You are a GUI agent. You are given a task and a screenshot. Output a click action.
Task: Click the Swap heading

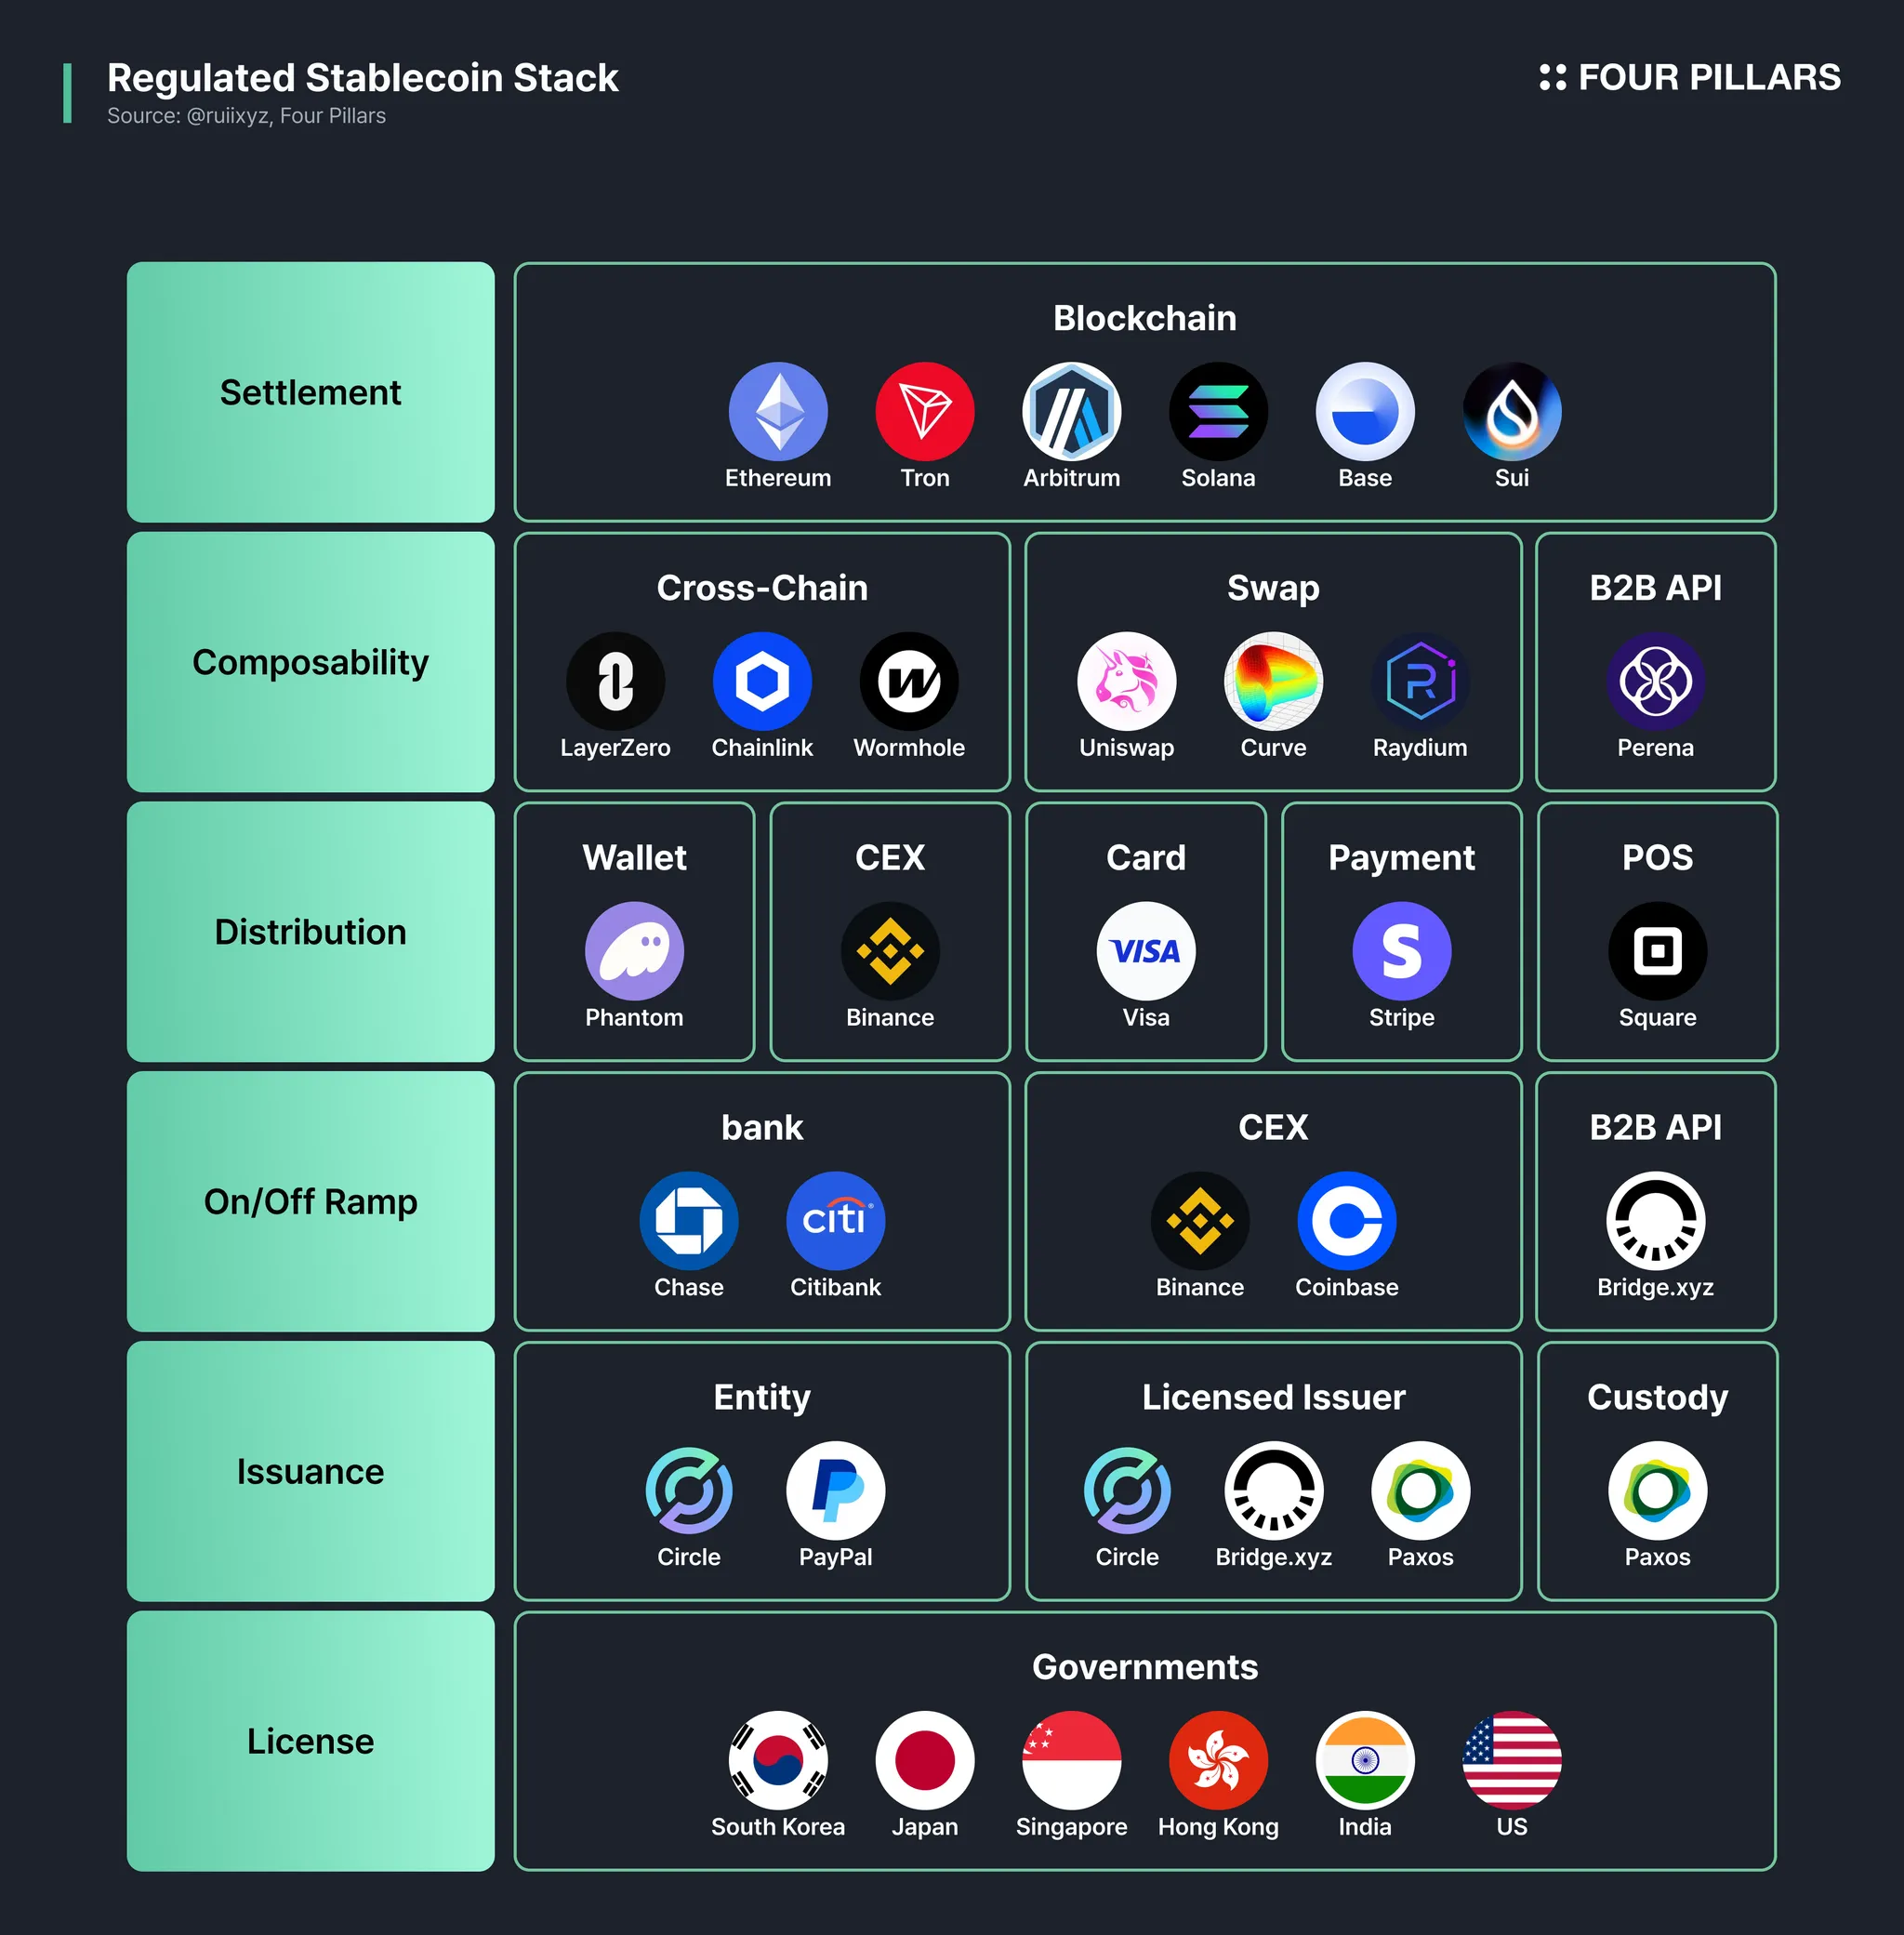(x=1273, y=588)
